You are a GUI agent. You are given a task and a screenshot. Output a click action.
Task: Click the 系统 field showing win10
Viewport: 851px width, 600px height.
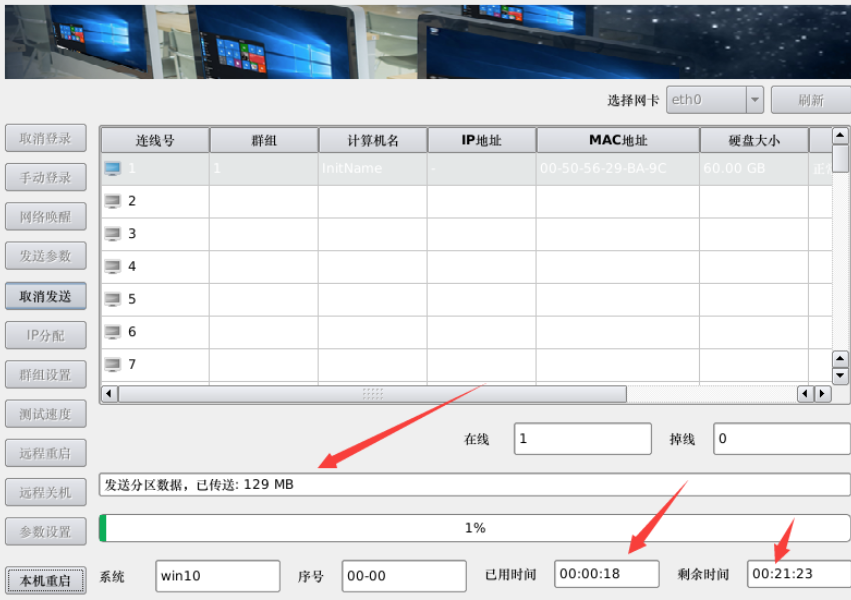217,575
